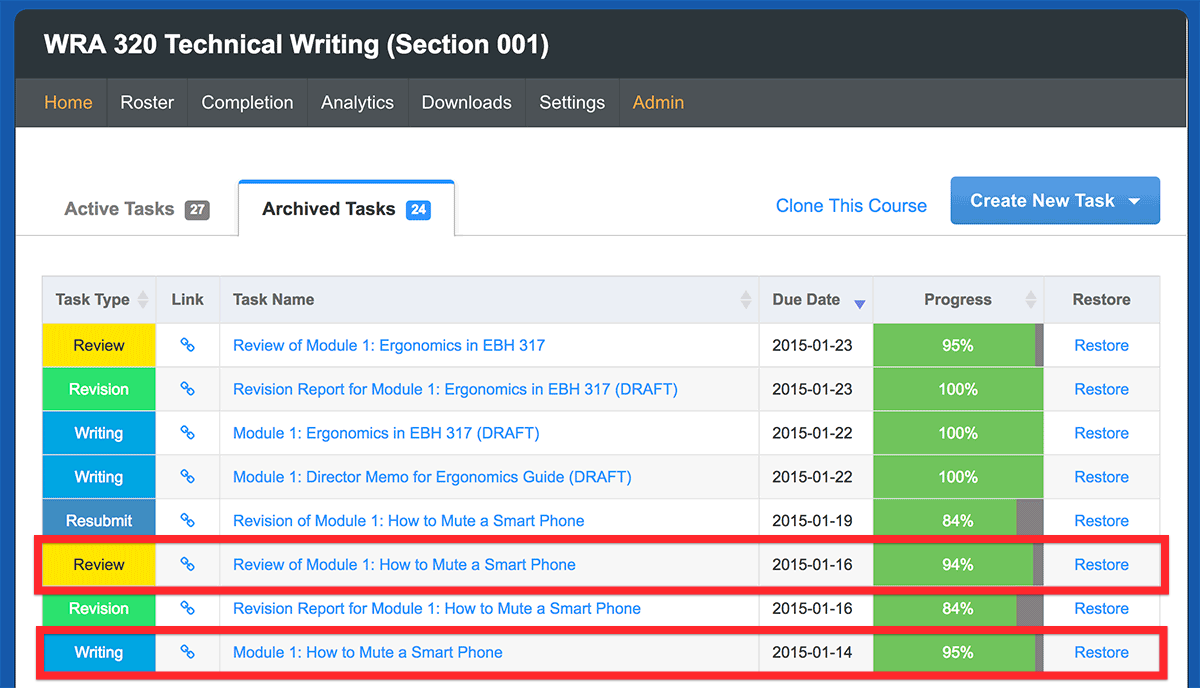Click the Writing type cell due 2015-01-14

point(99,653)
